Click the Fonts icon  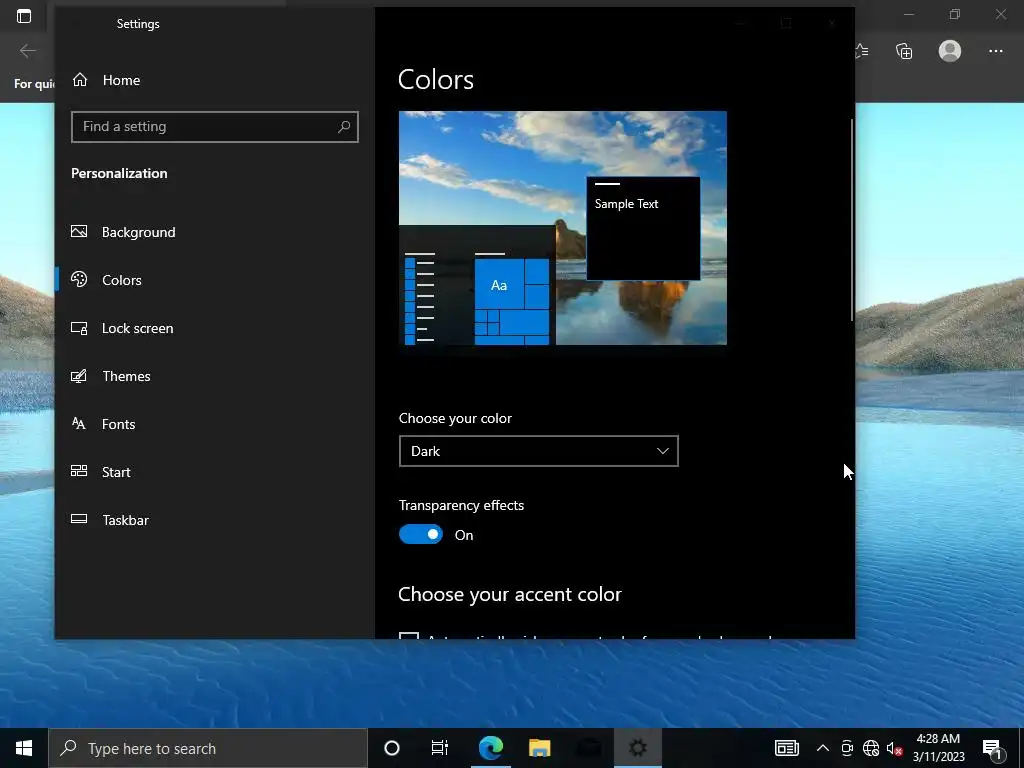click(79, 423)
